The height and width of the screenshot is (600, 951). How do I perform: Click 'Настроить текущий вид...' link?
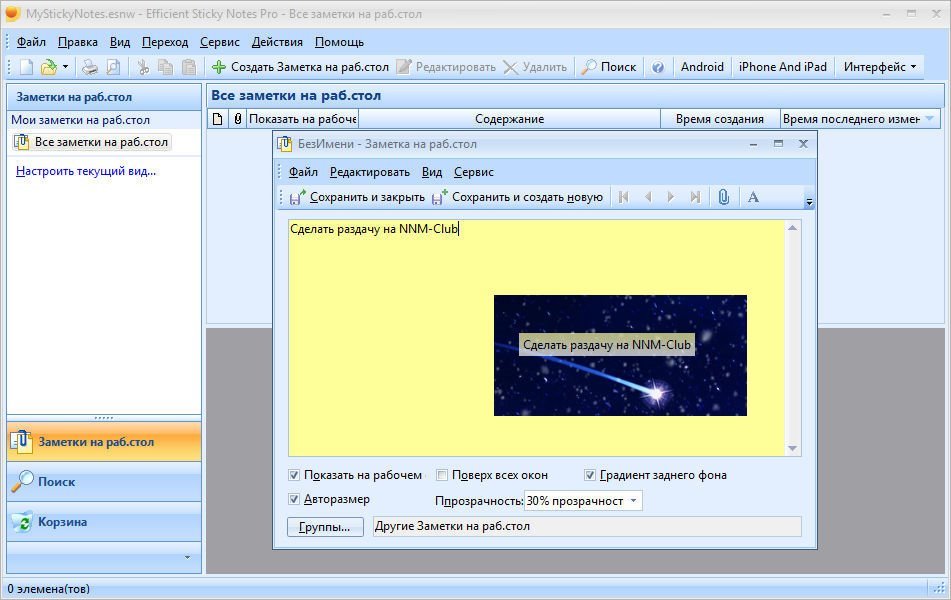point(86,171)
